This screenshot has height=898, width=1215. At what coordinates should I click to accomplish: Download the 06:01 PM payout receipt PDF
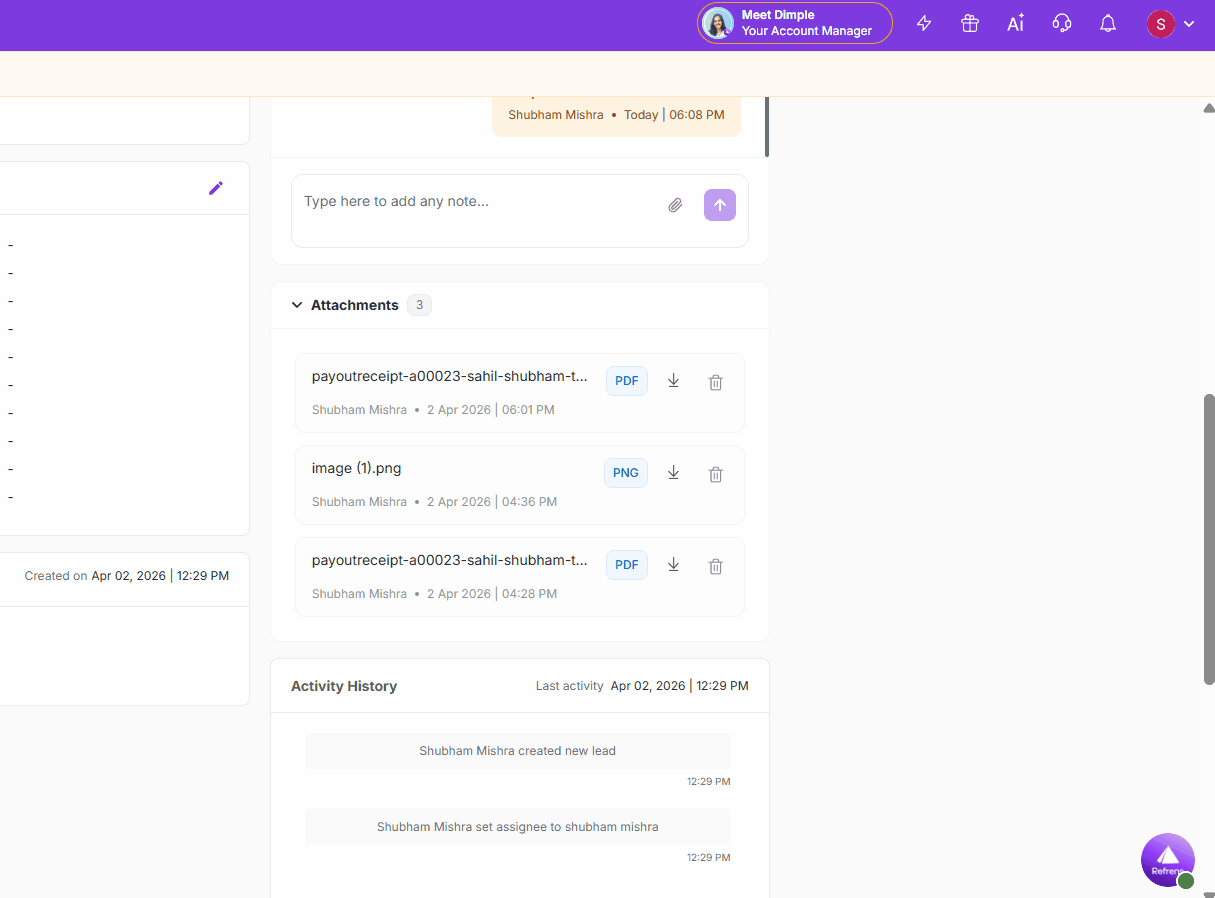(674, 381)
